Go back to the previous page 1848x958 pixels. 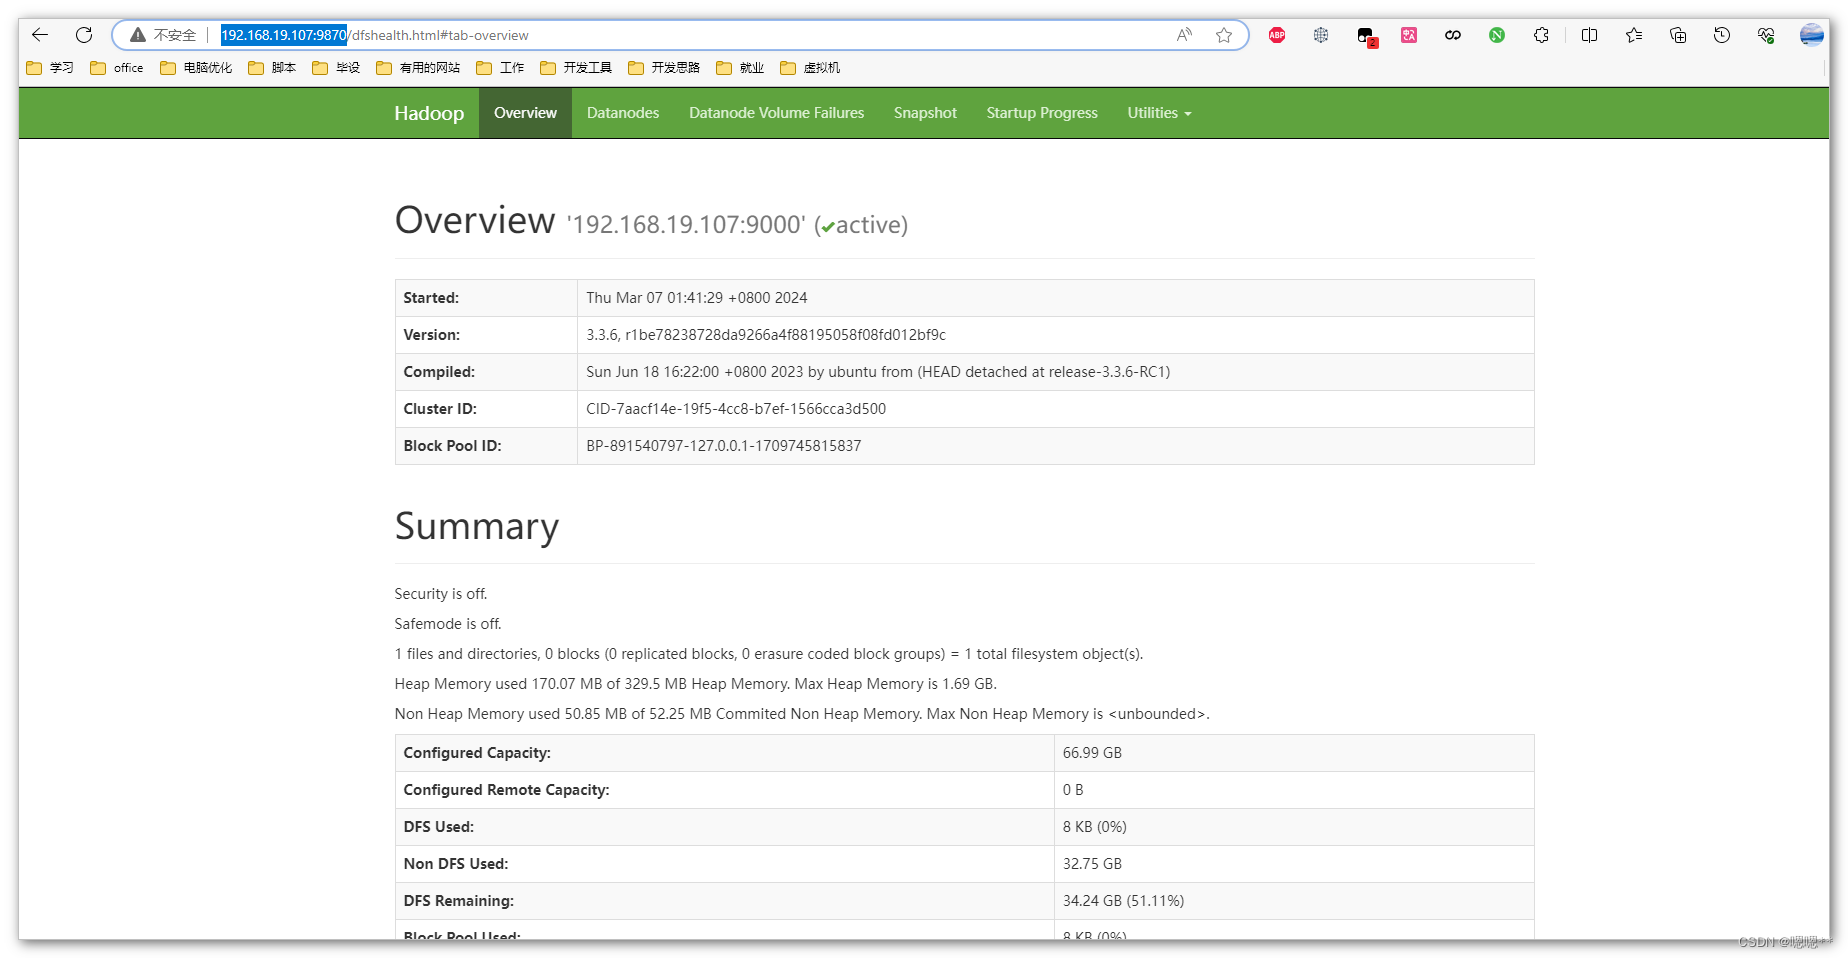pos(40,35)
